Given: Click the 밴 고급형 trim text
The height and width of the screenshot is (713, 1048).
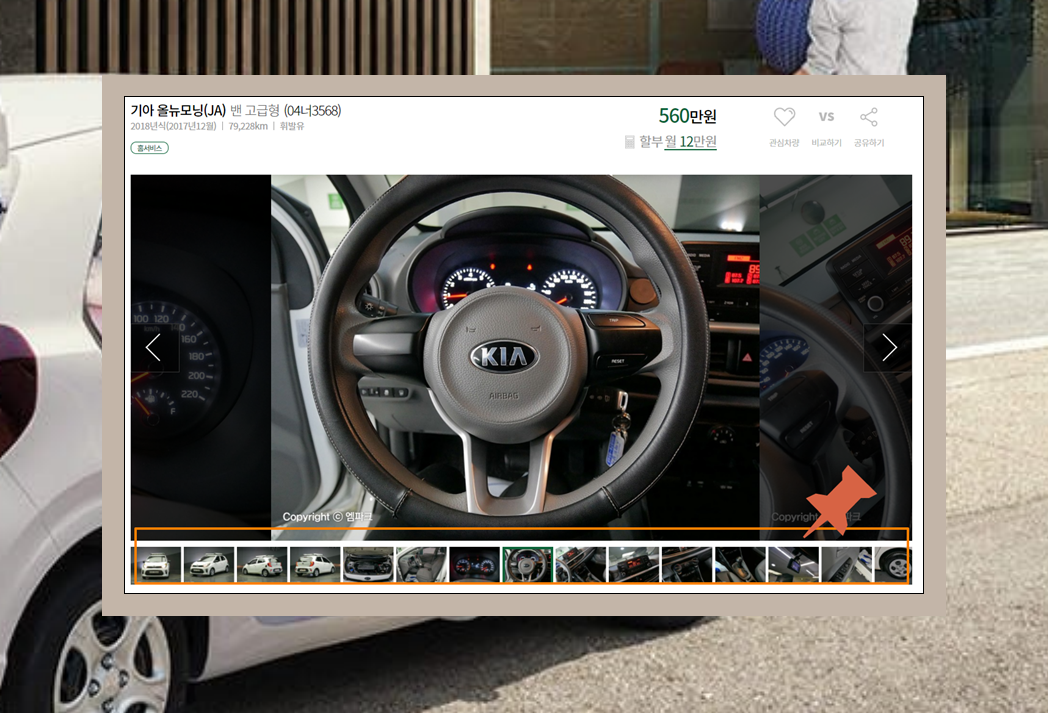Looking at the screenshot, I should tap(255, 110).
